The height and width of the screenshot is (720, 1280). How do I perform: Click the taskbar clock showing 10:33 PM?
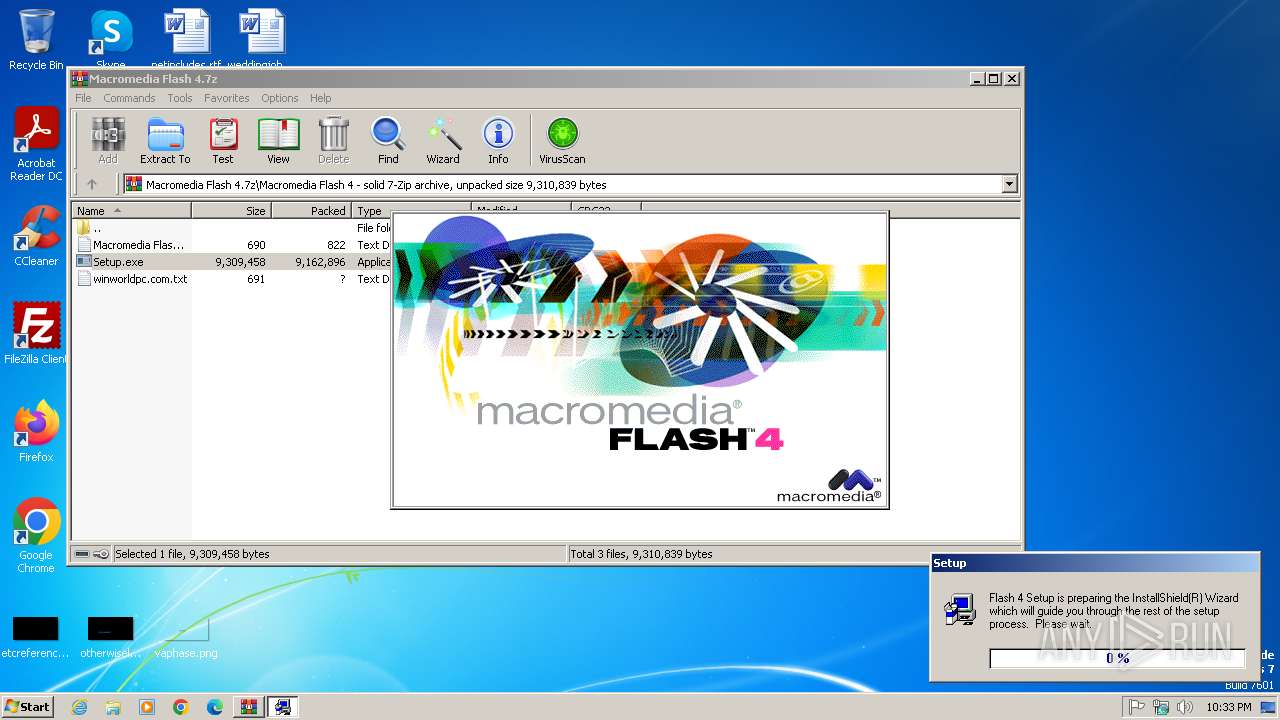point(1228,707)
